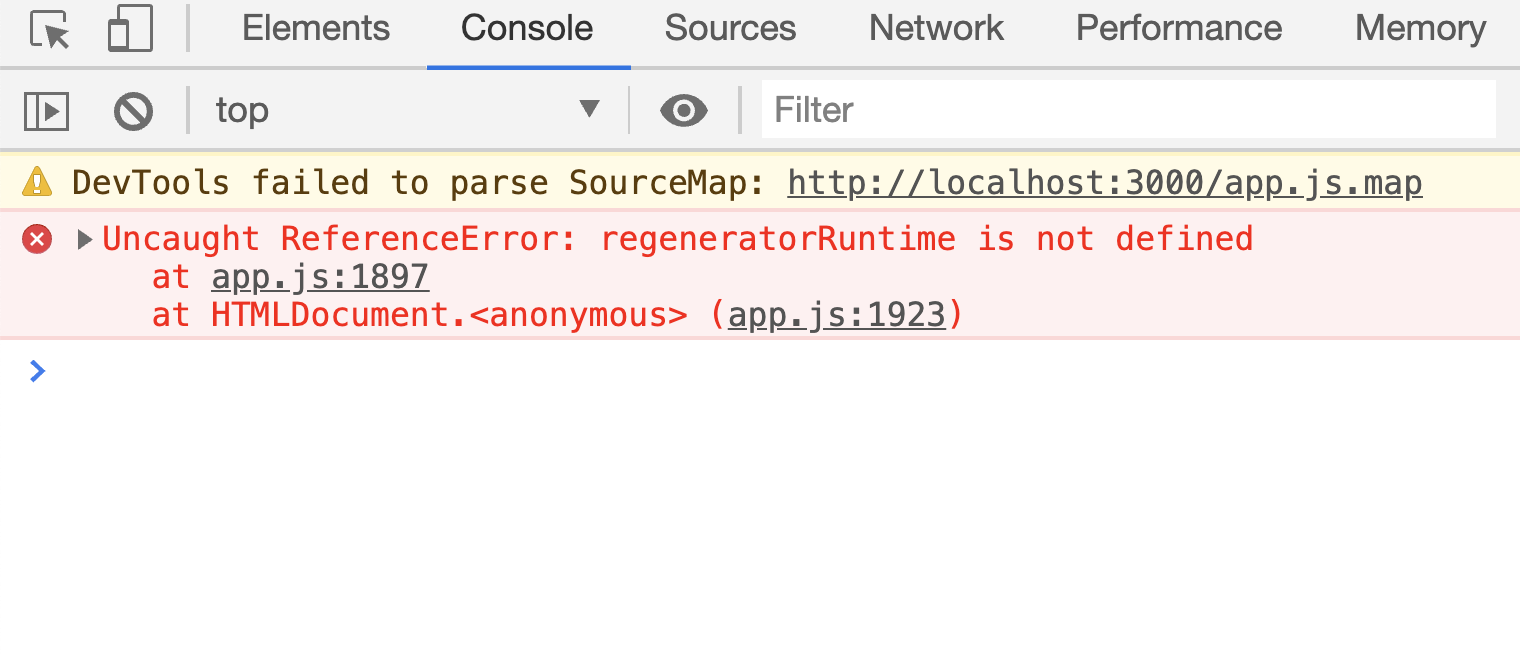Click the red error circle icon
Viewport: 1520px width, 660px height.
click(x=37, y=240)
